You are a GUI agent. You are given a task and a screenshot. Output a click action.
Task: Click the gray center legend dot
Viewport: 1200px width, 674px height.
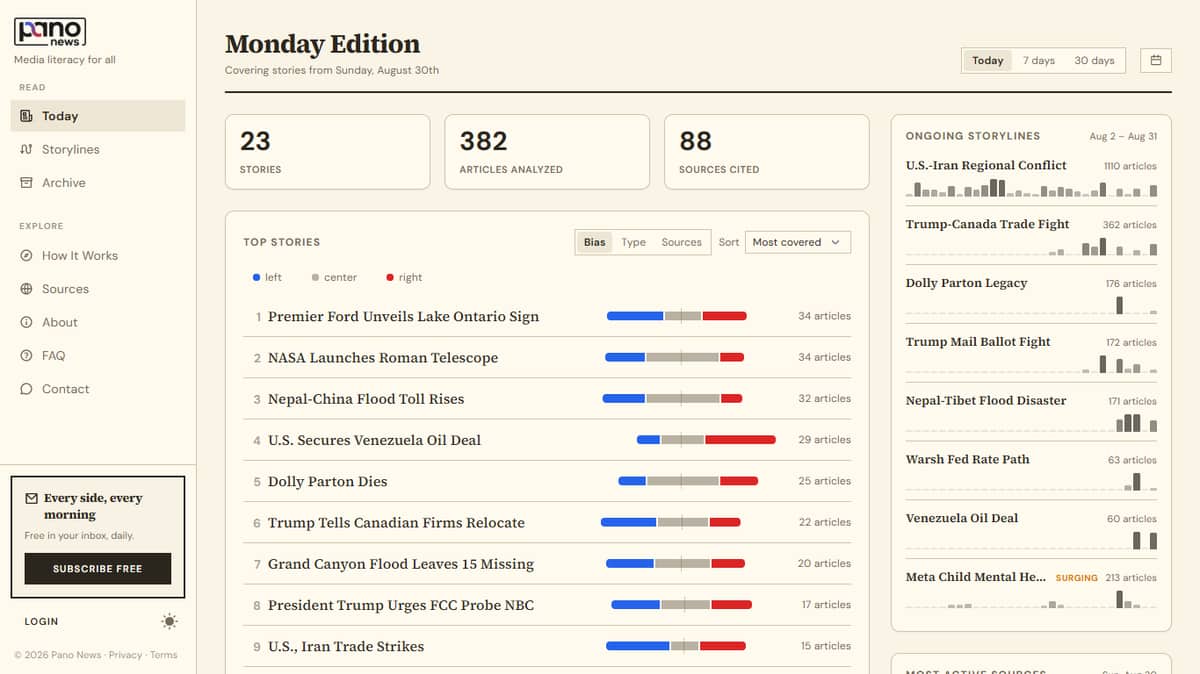316,277
